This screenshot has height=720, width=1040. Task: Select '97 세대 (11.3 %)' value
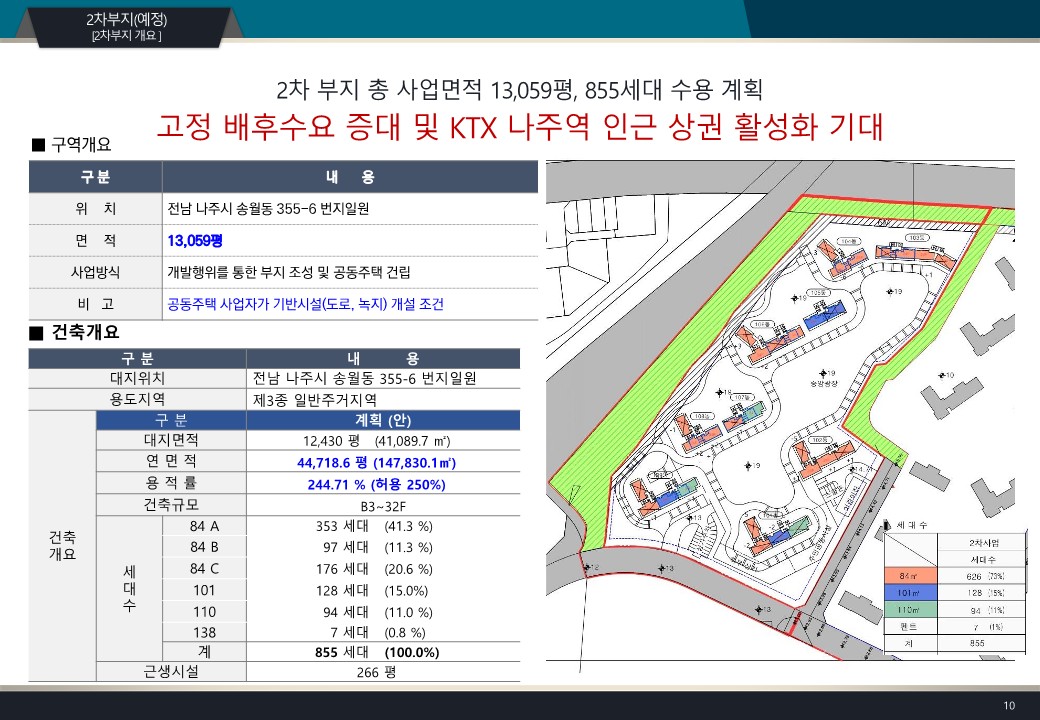(377, 548)
